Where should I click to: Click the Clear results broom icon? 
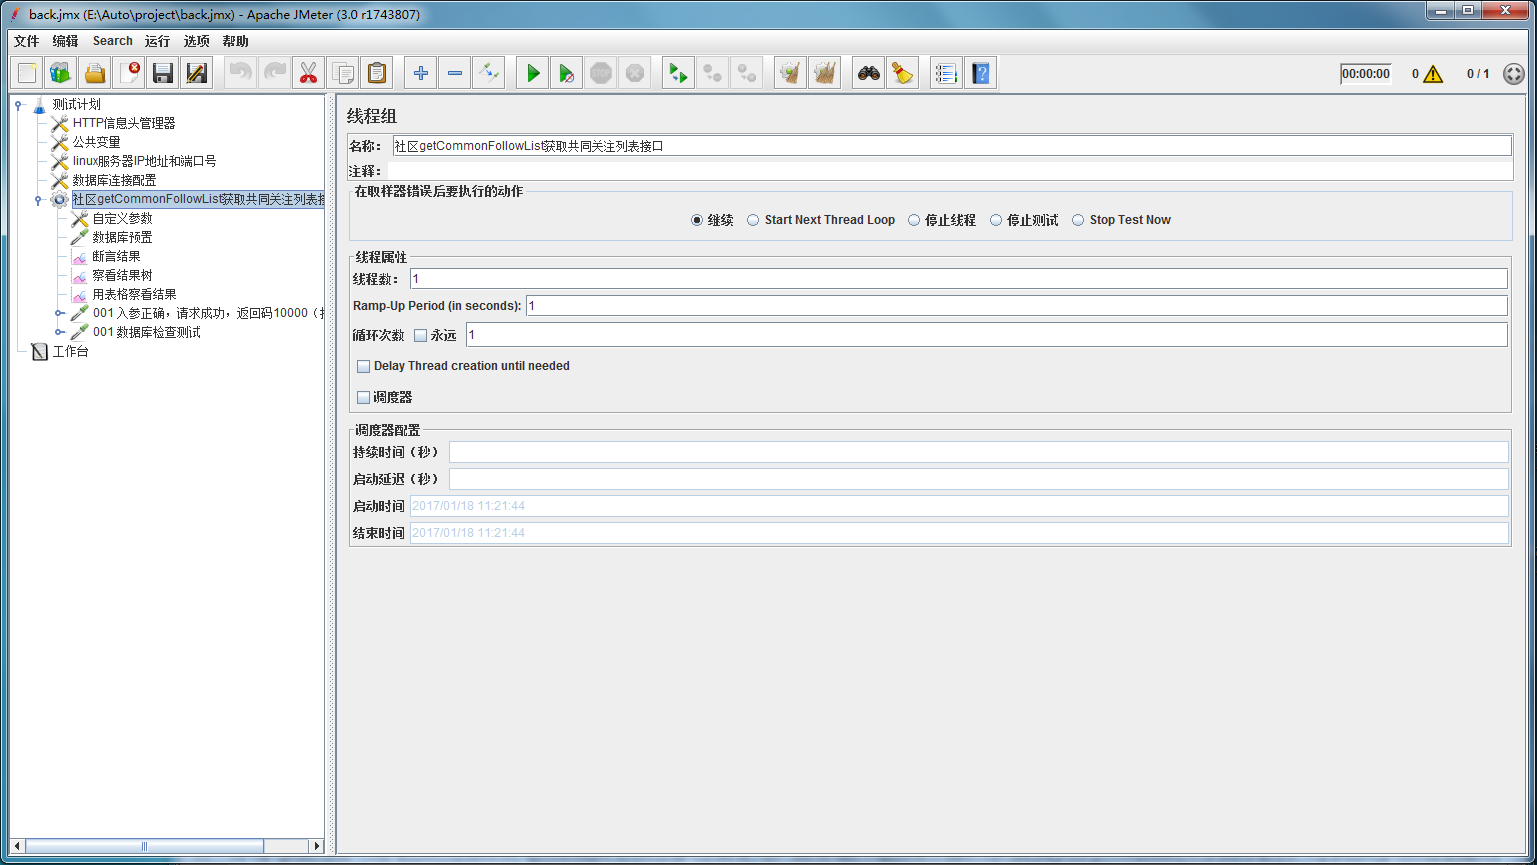(791, 73)
